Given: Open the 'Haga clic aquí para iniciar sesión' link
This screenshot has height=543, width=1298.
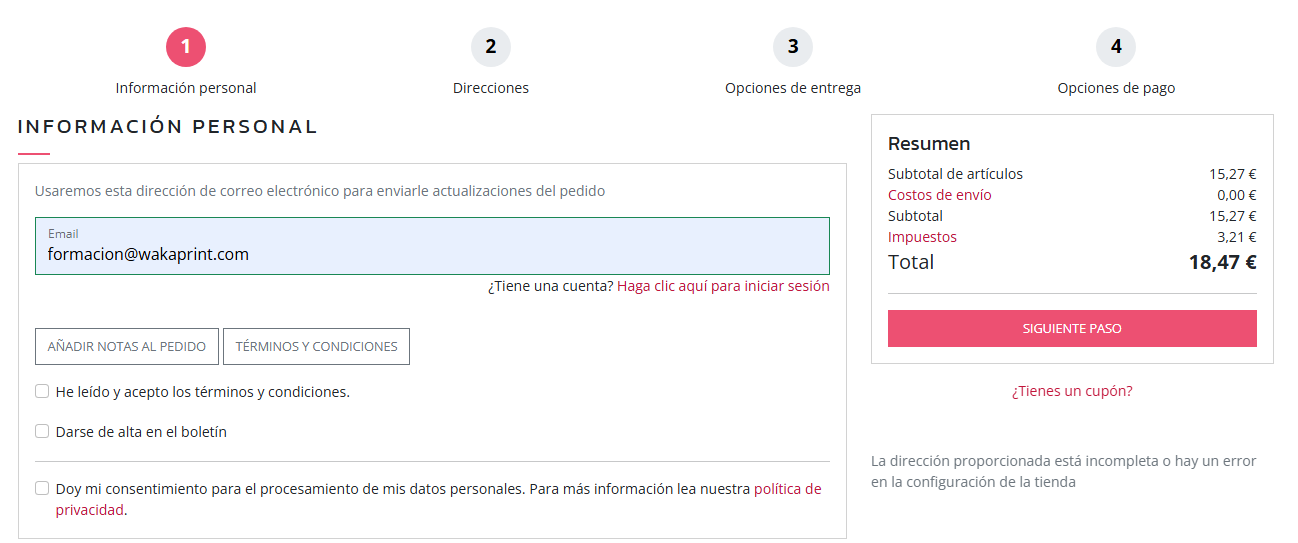Looking at the screenshot, I should 723,286.
